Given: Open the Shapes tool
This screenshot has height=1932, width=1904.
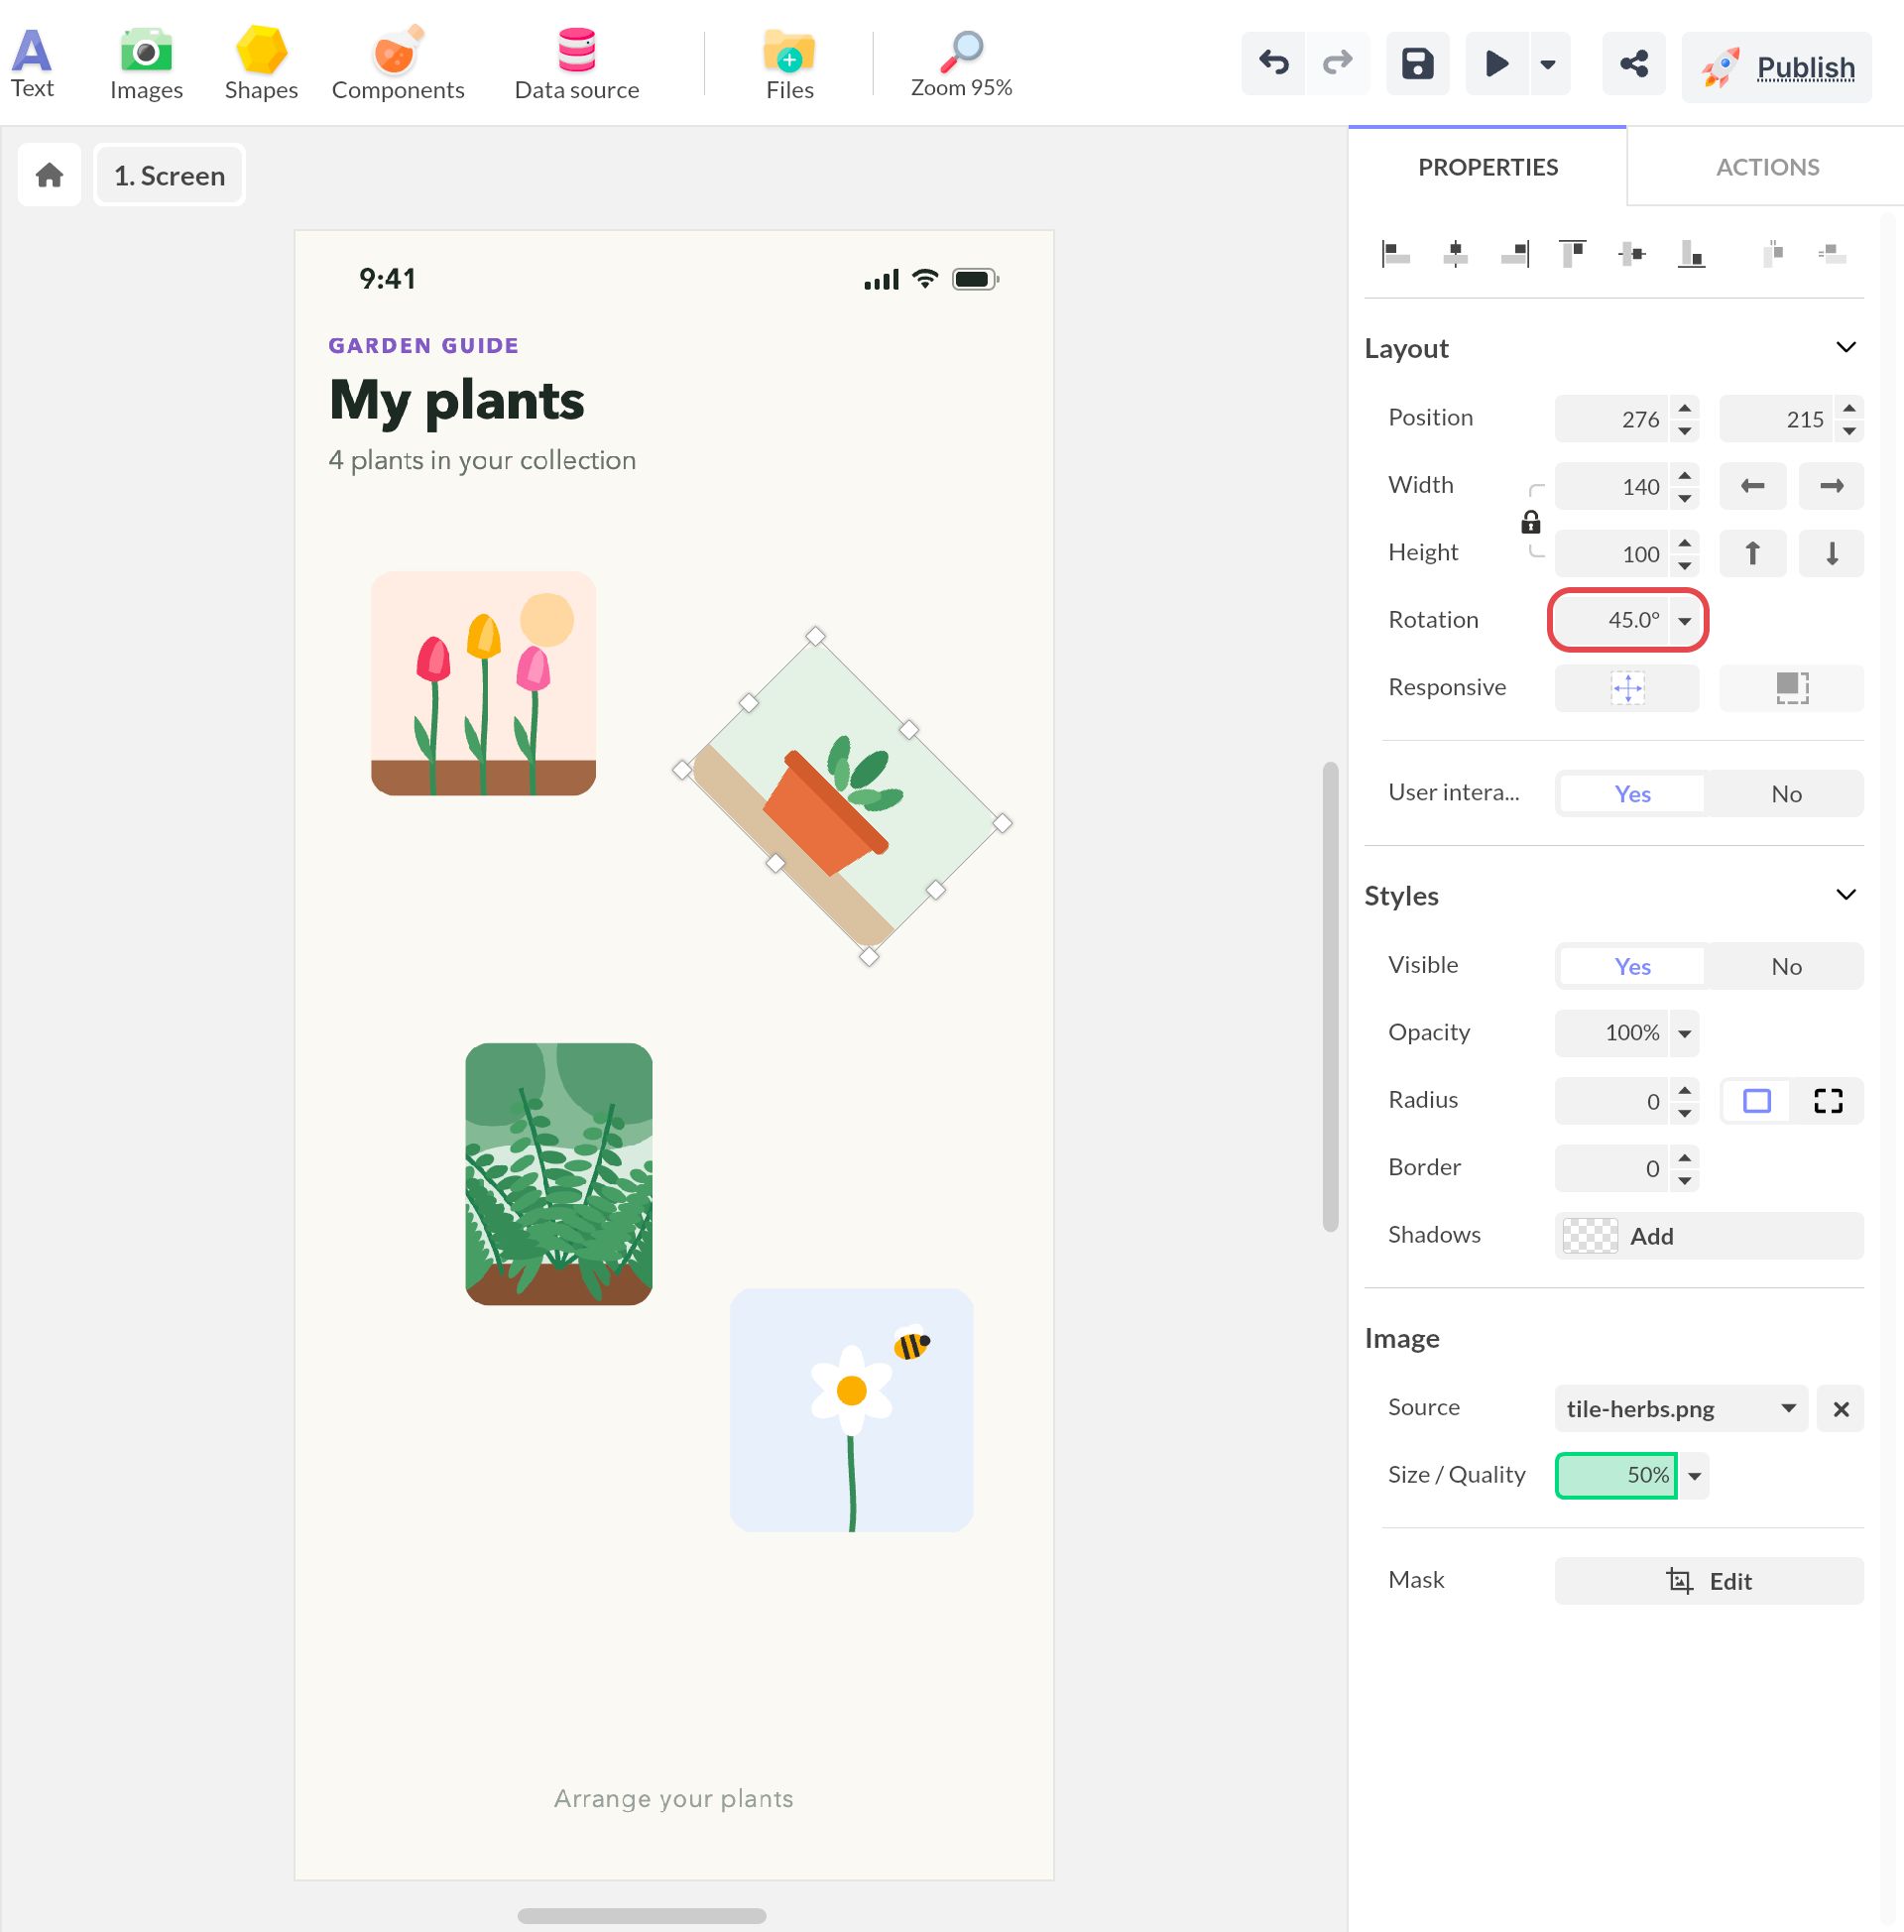Looking at the screenshot, I should pyautogui.click(x=261, y=63).
